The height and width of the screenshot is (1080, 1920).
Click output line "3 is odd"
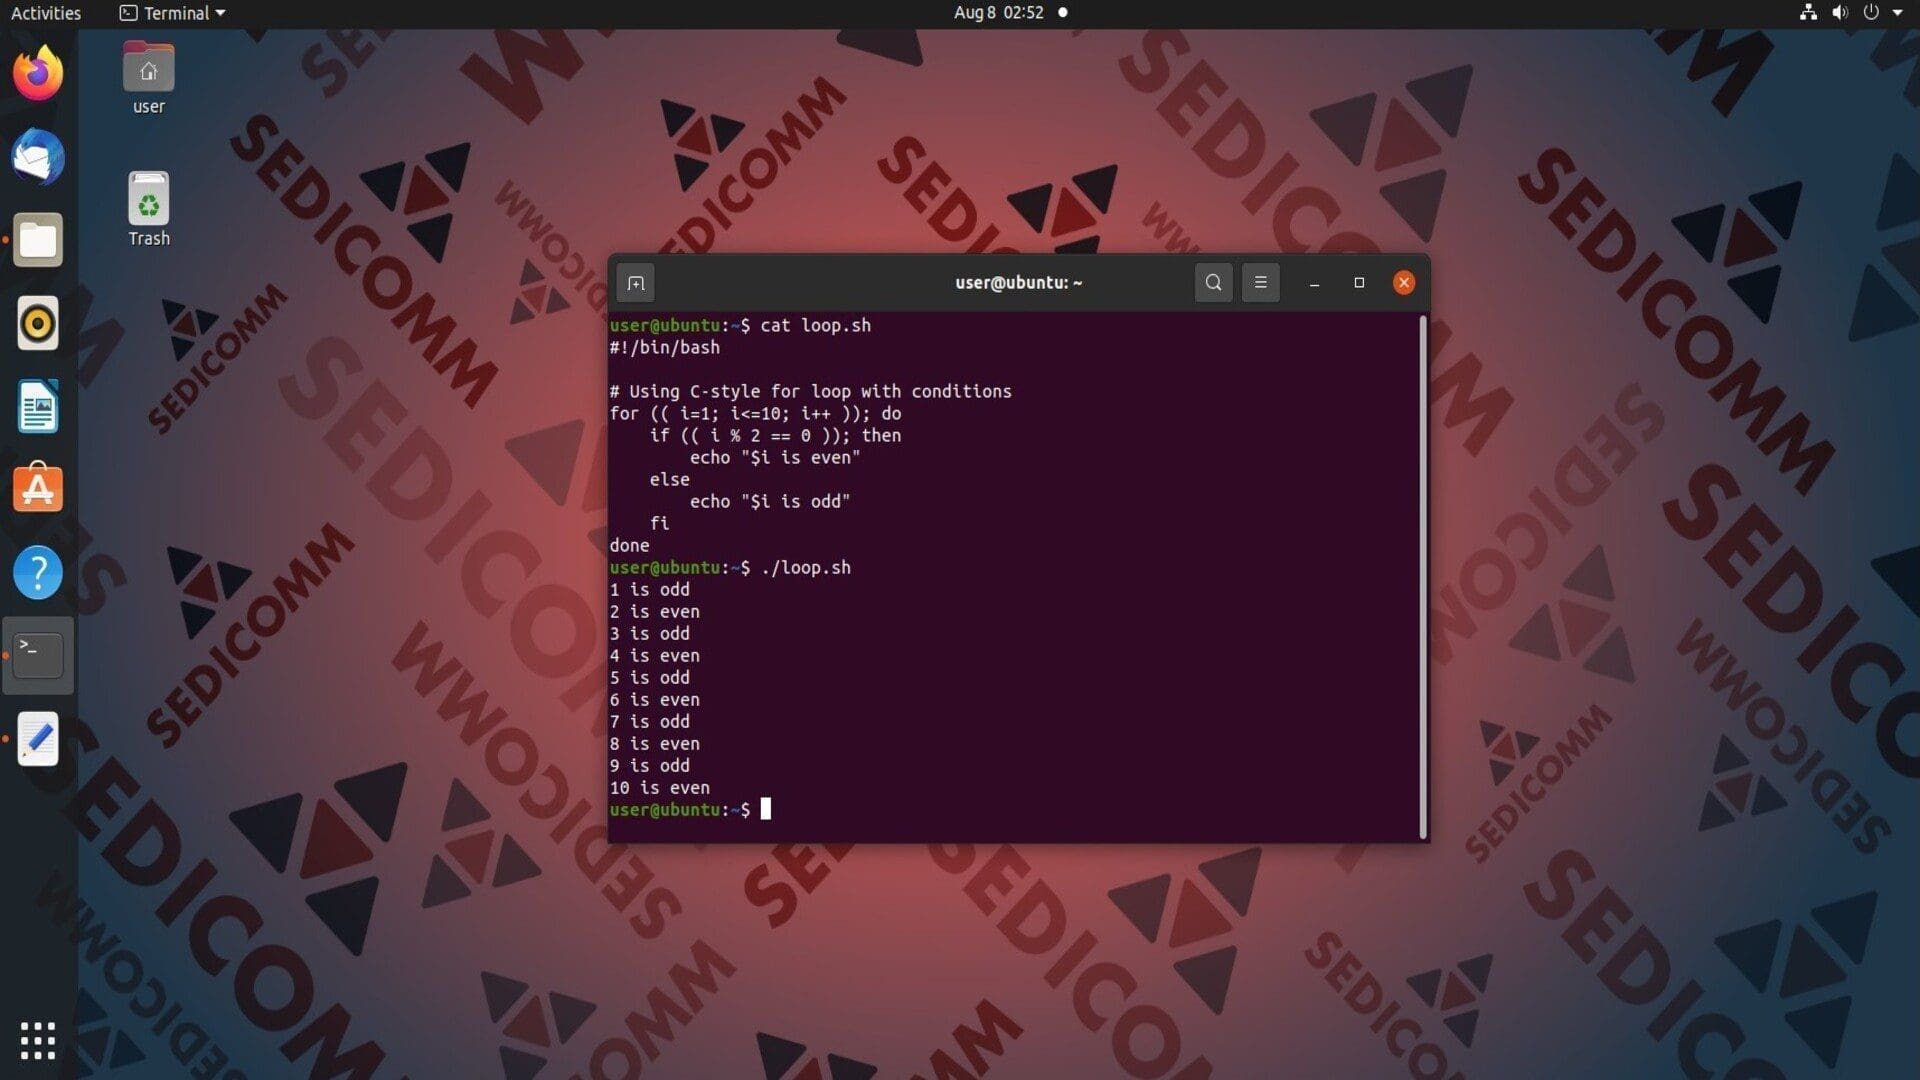[x=649, y=634]
